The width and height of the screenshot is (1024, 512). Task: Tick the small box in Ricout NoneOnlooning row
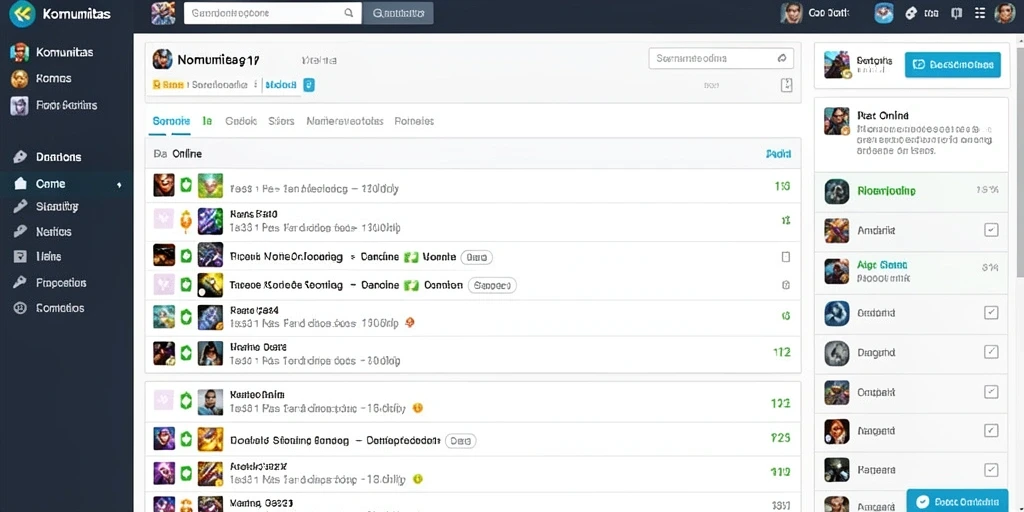coord(786,257)
